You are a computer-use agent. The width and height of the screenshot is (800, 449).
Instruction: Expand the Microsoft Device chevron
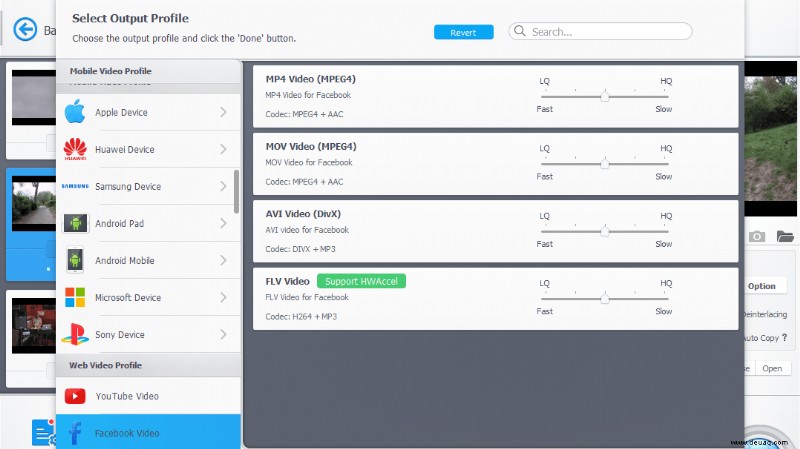223,297
